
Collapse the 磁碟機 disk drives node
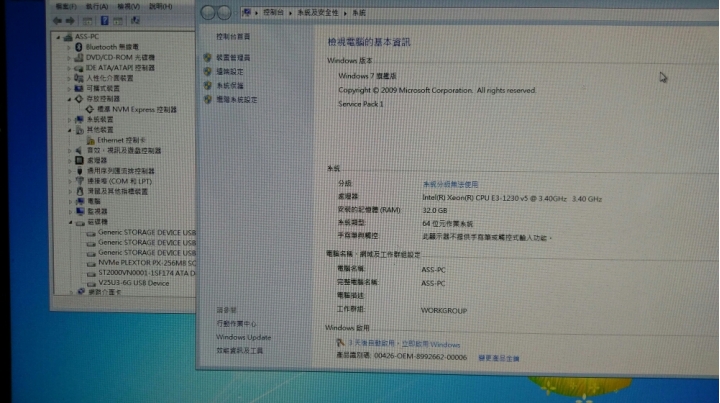click(71, 222)
